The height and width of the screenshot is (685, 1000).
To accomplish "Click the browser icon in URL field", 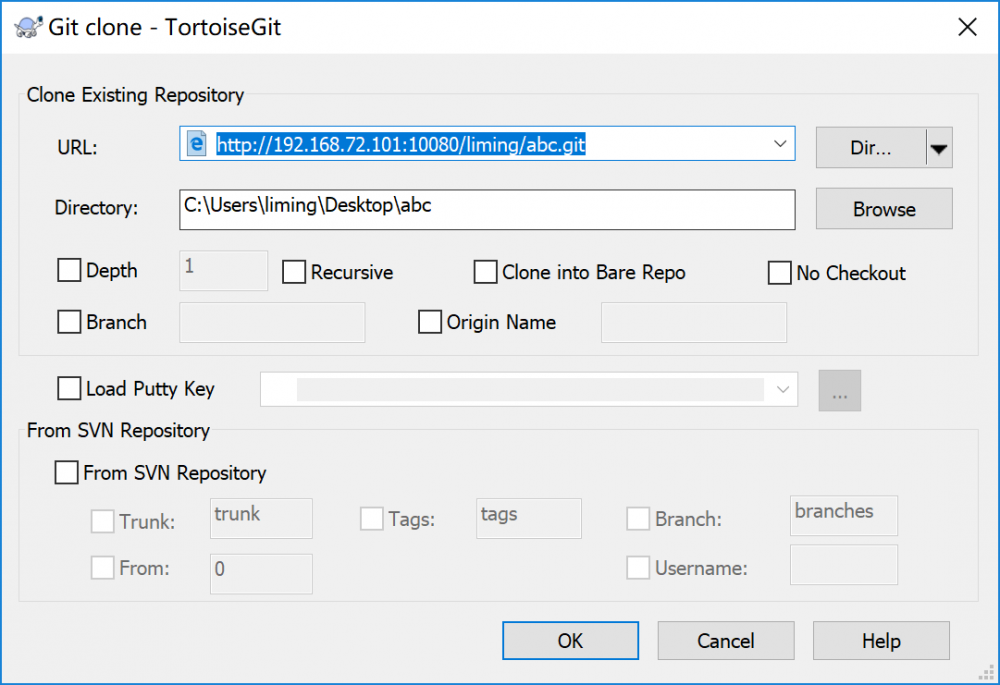I will [x=197, y=144].
